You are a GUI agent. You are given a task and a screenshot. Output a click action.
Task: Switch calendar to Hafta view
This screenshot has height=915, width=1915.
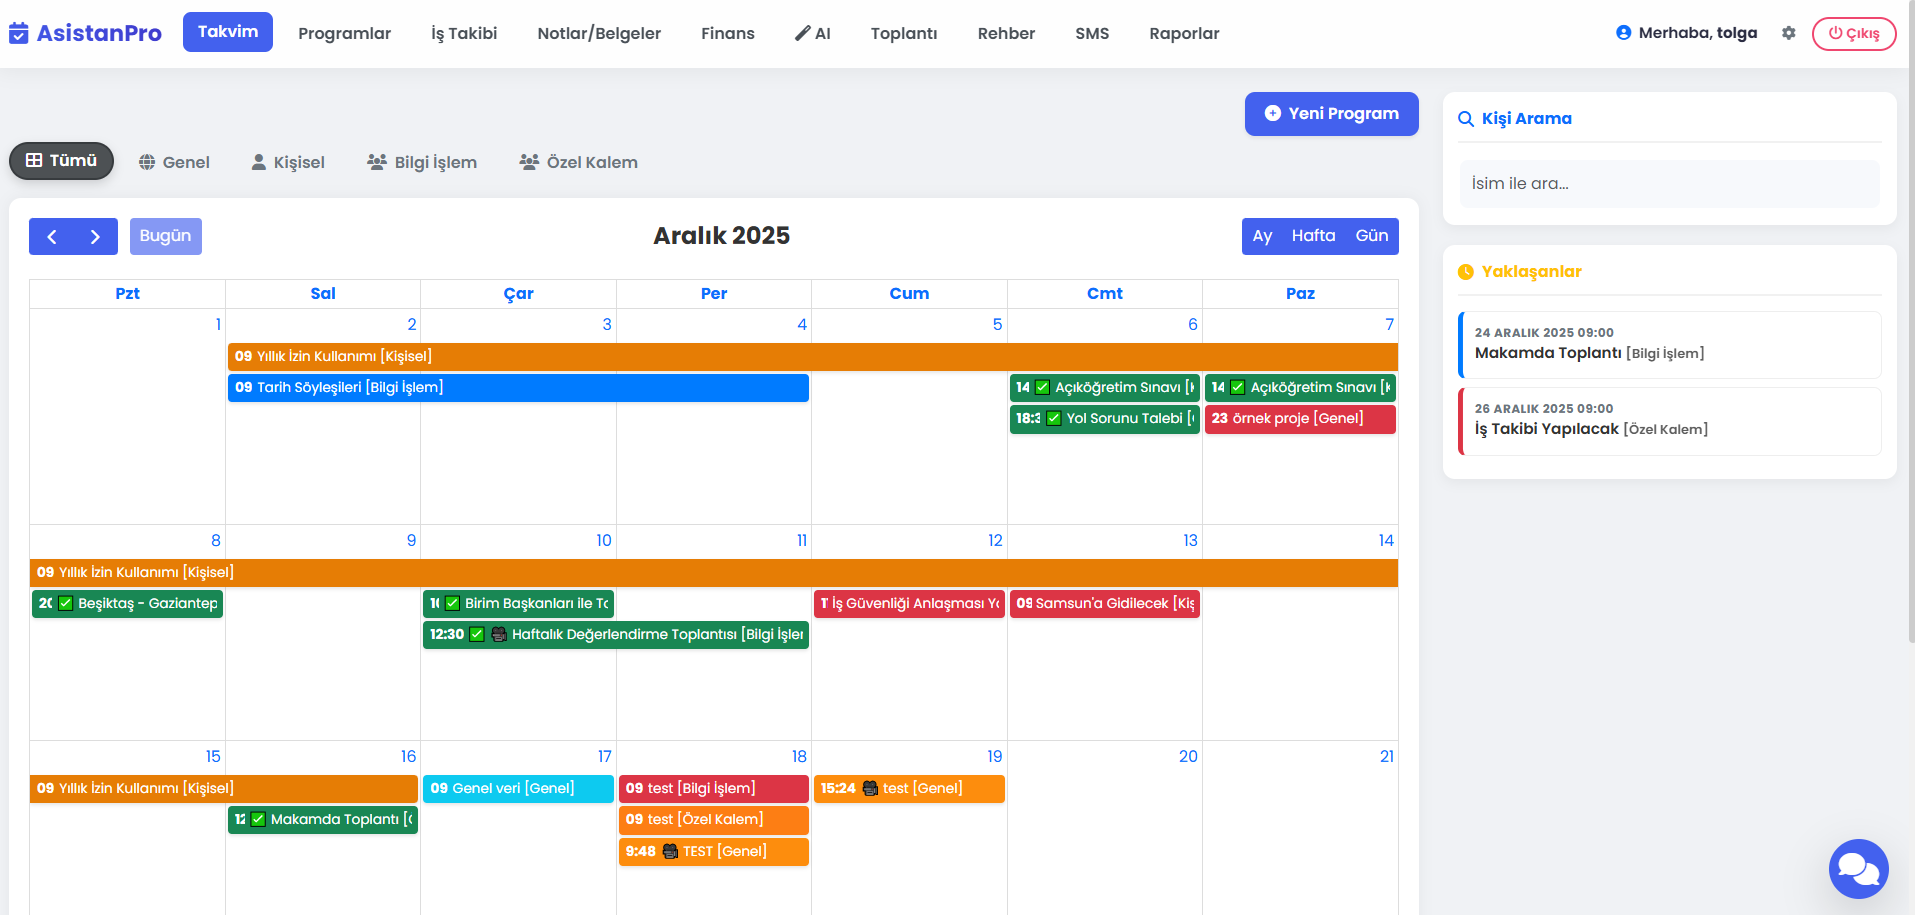coord(1313,236)
